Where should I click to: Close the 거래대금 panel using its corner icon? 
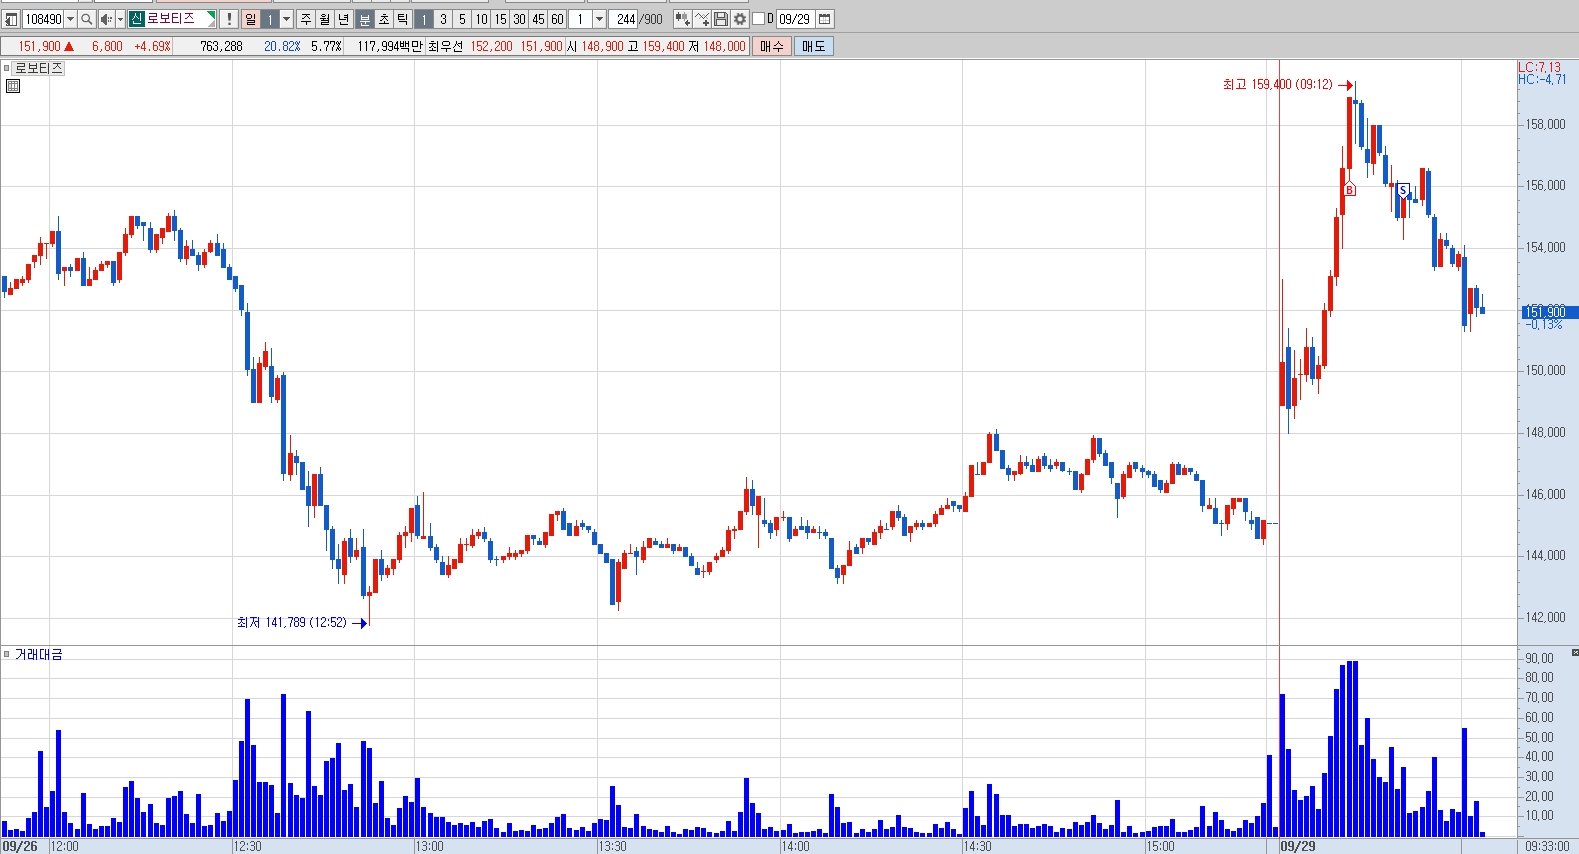tap(1574, 652)
